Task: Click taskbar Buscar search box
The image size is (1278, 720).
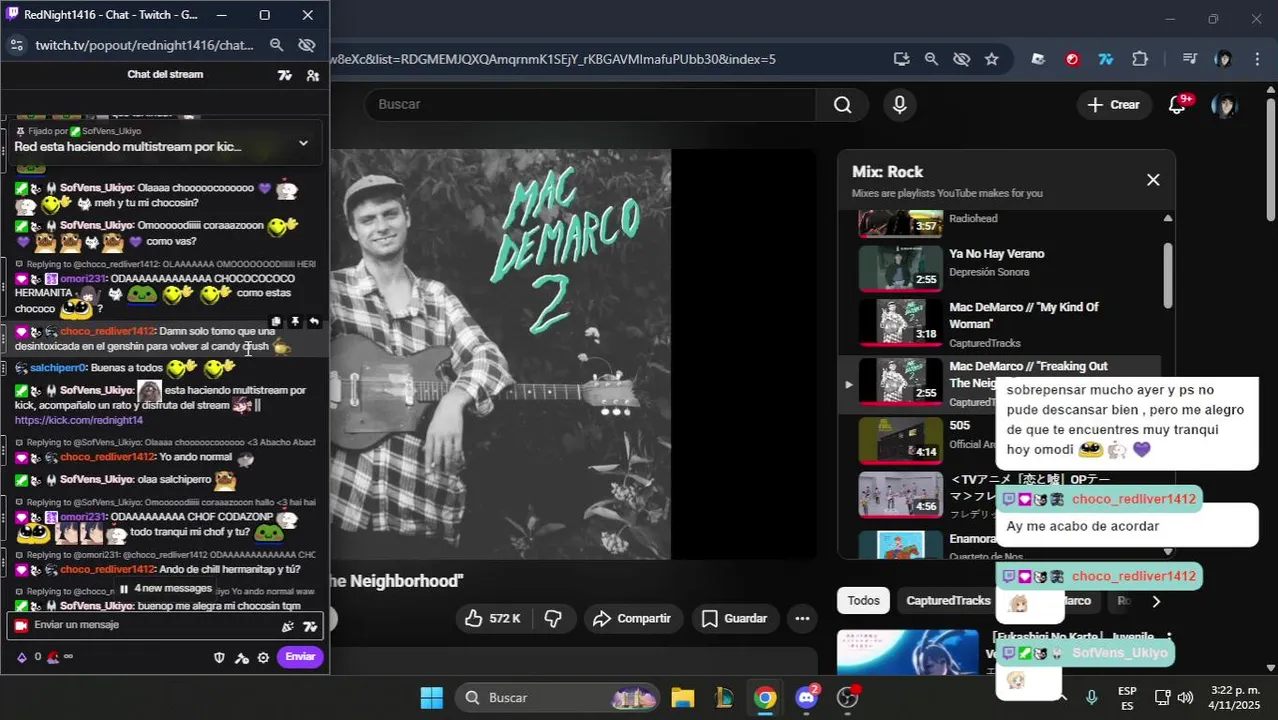Action: click(559, 697)
